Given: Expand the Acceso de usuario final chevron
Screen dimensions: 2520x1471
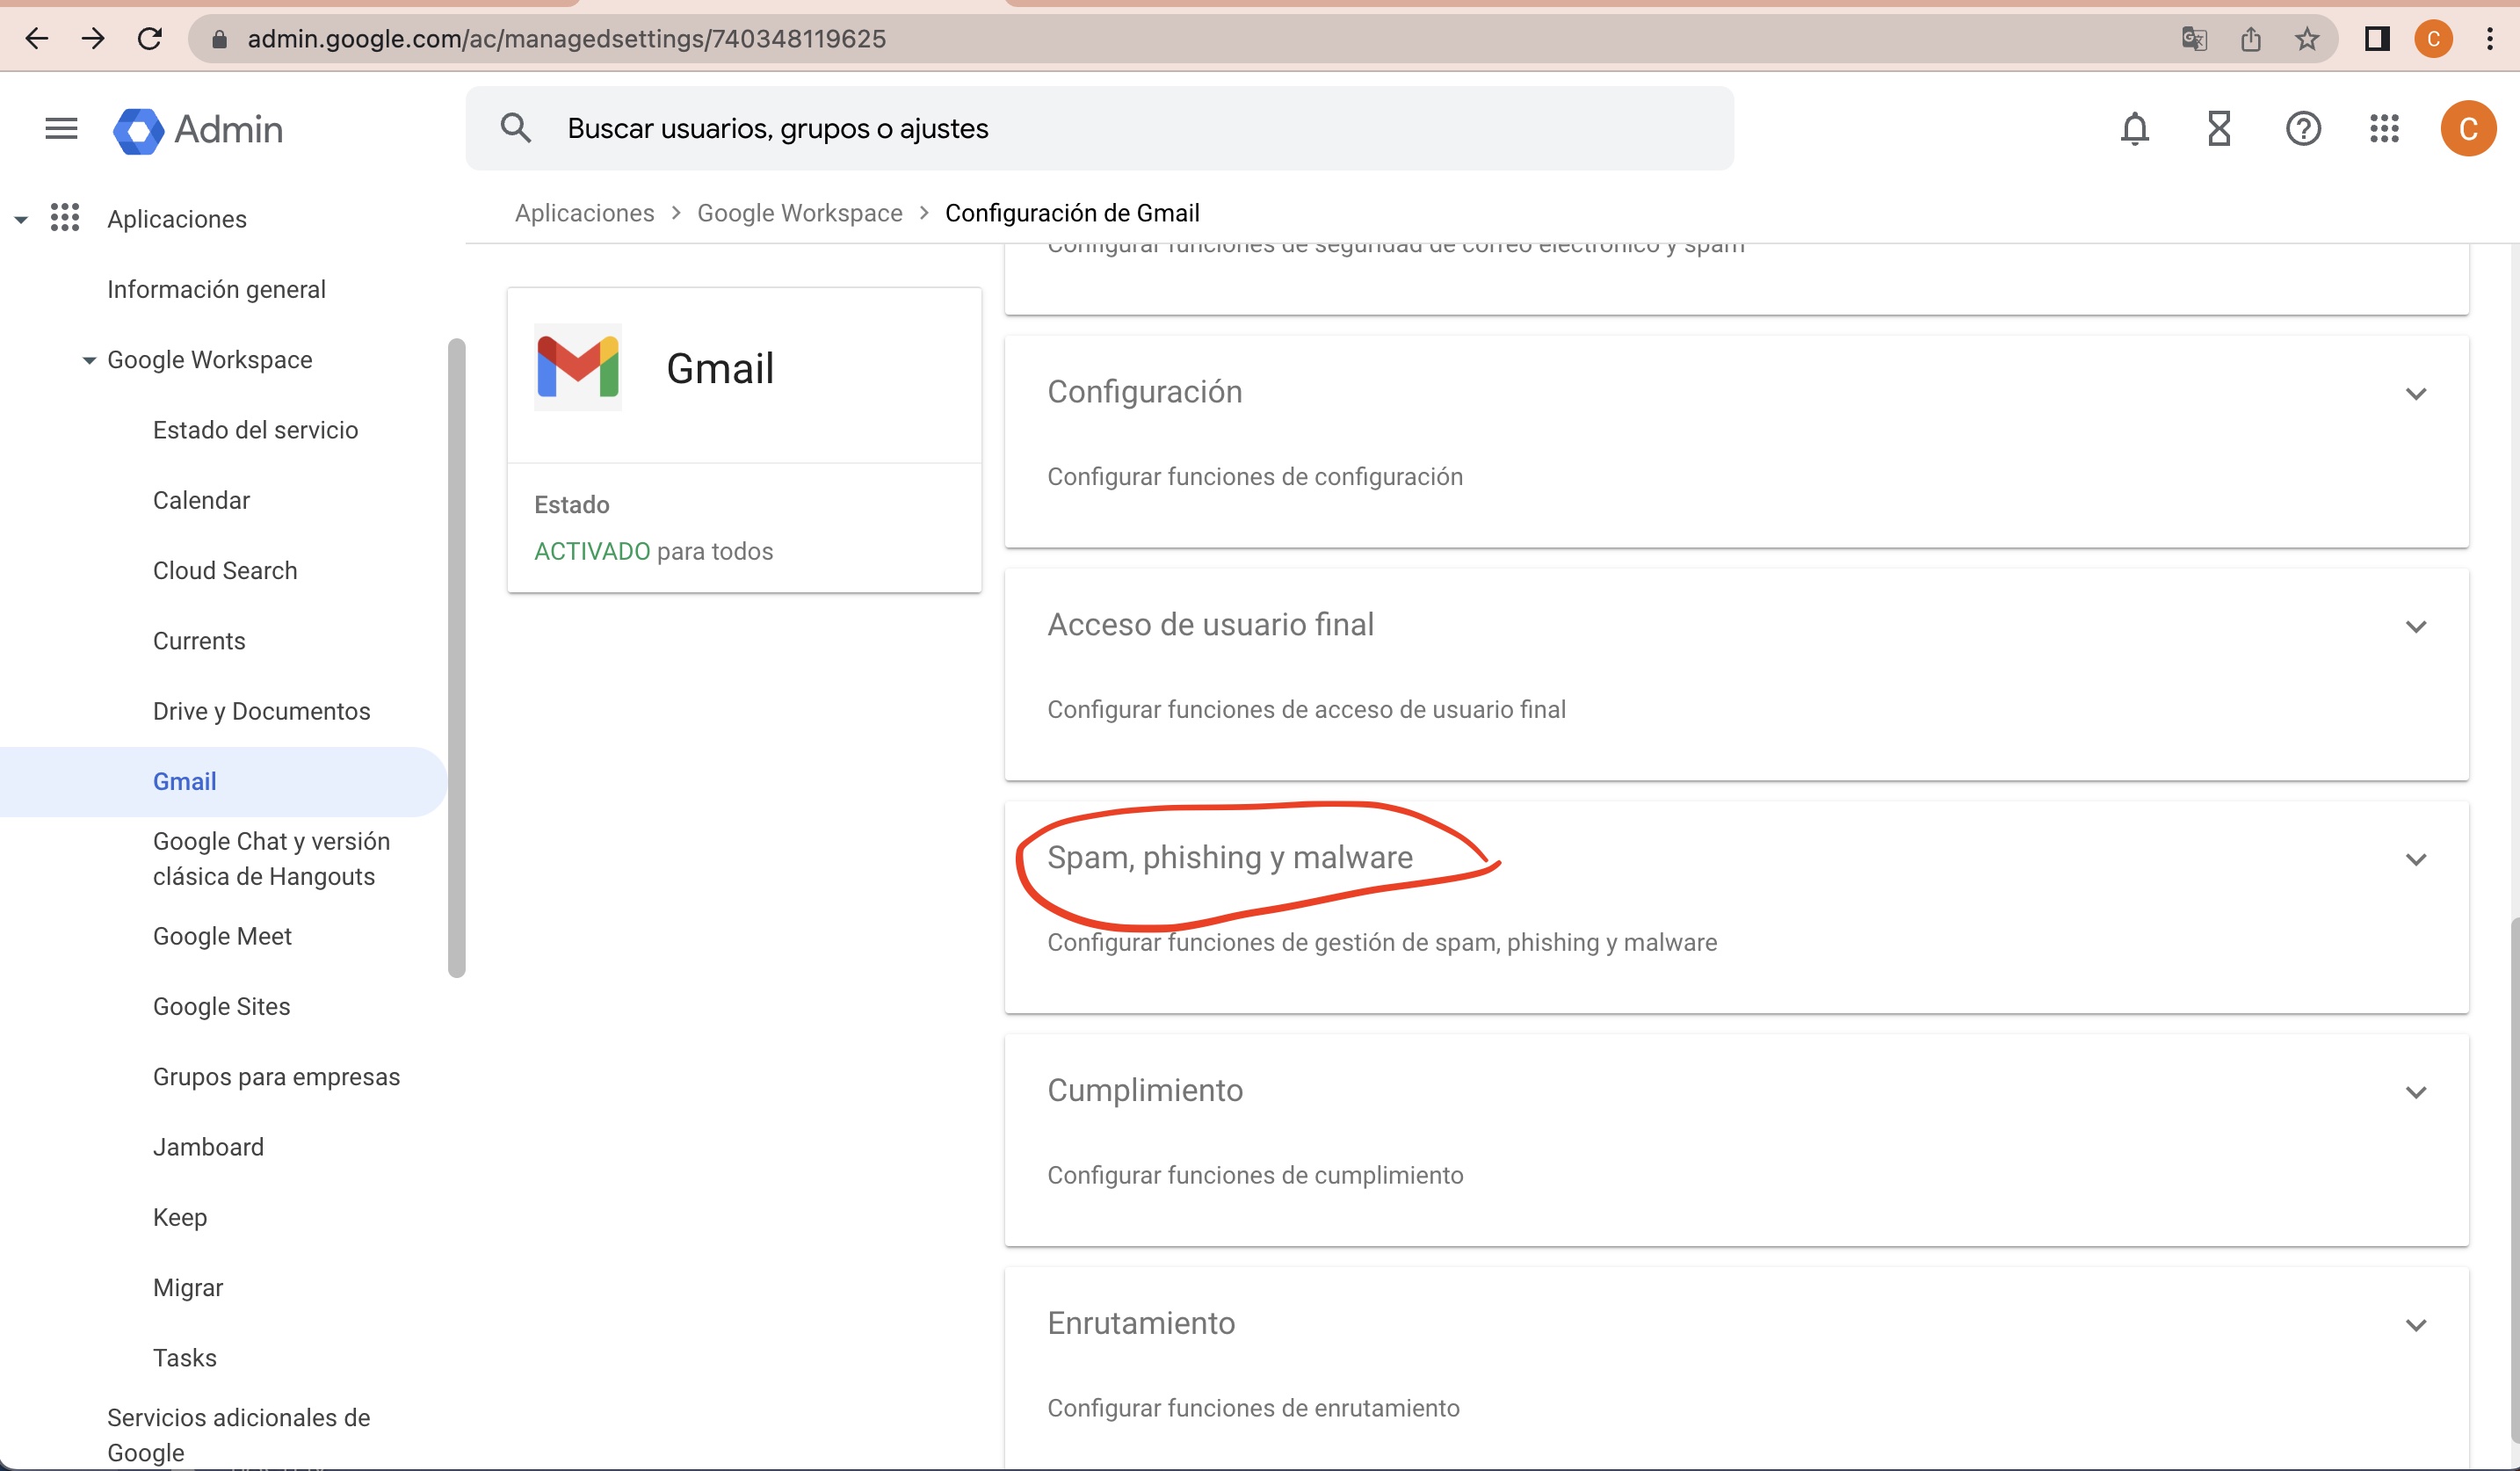Looking at the screenshot, I should (2416, 627).
